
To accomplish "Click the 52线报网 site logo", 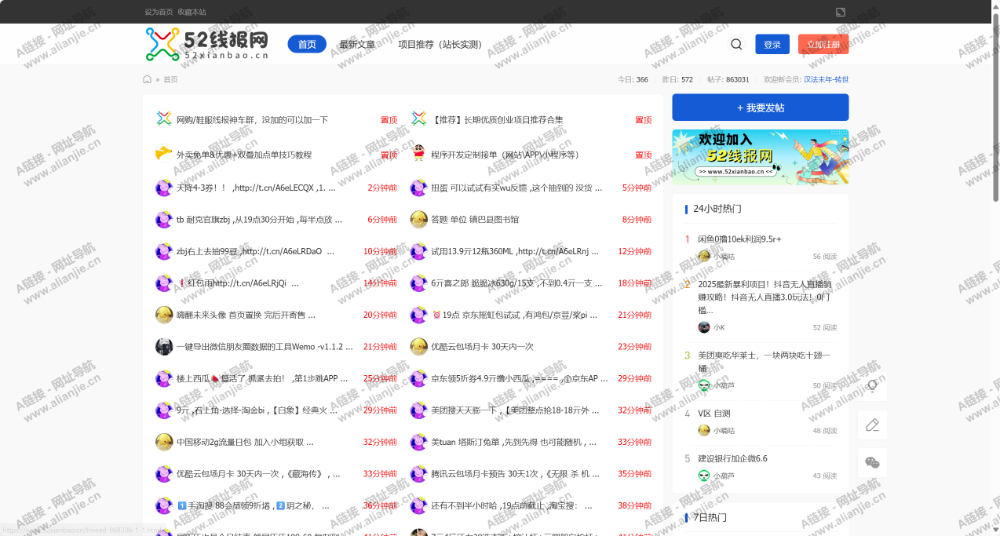I will 207,44.
